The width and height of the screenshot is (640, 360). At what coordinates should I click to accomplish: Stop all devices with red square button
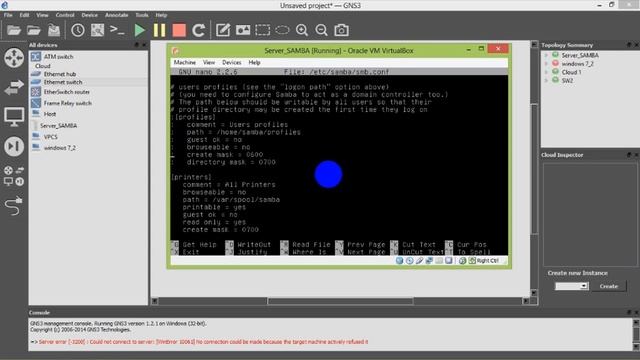point(179,30)
